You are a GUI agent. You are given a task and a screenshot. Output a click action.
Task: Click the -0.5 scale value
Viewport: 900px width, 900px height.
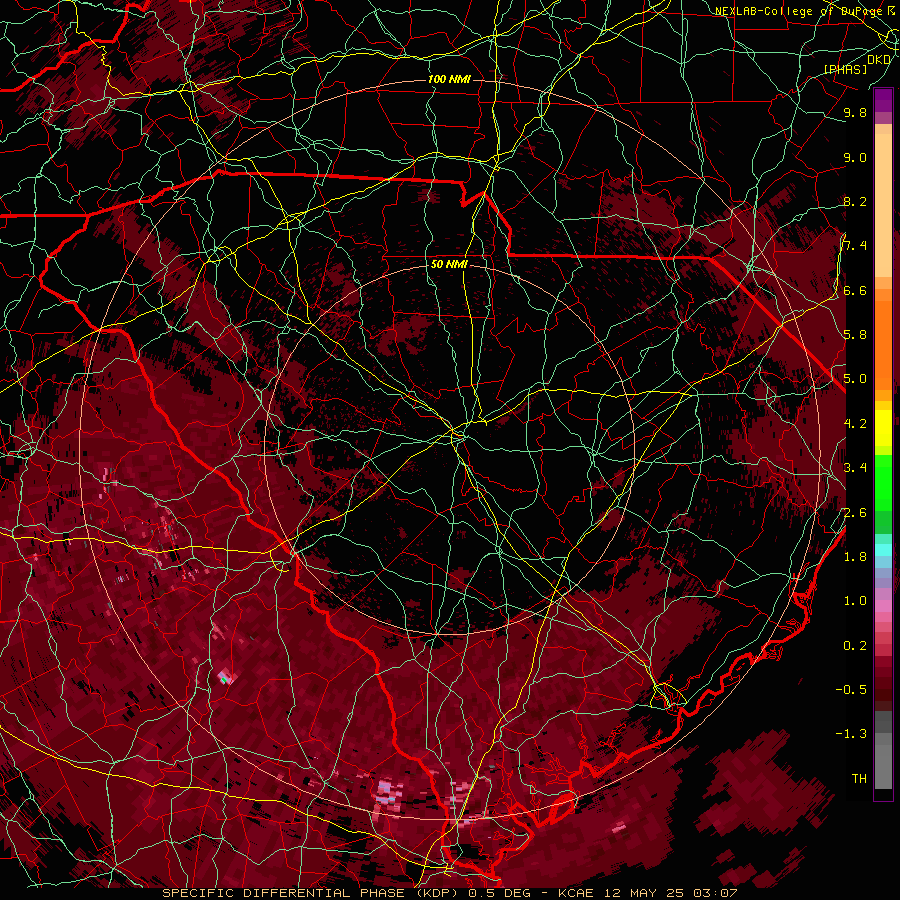point(851,689)
